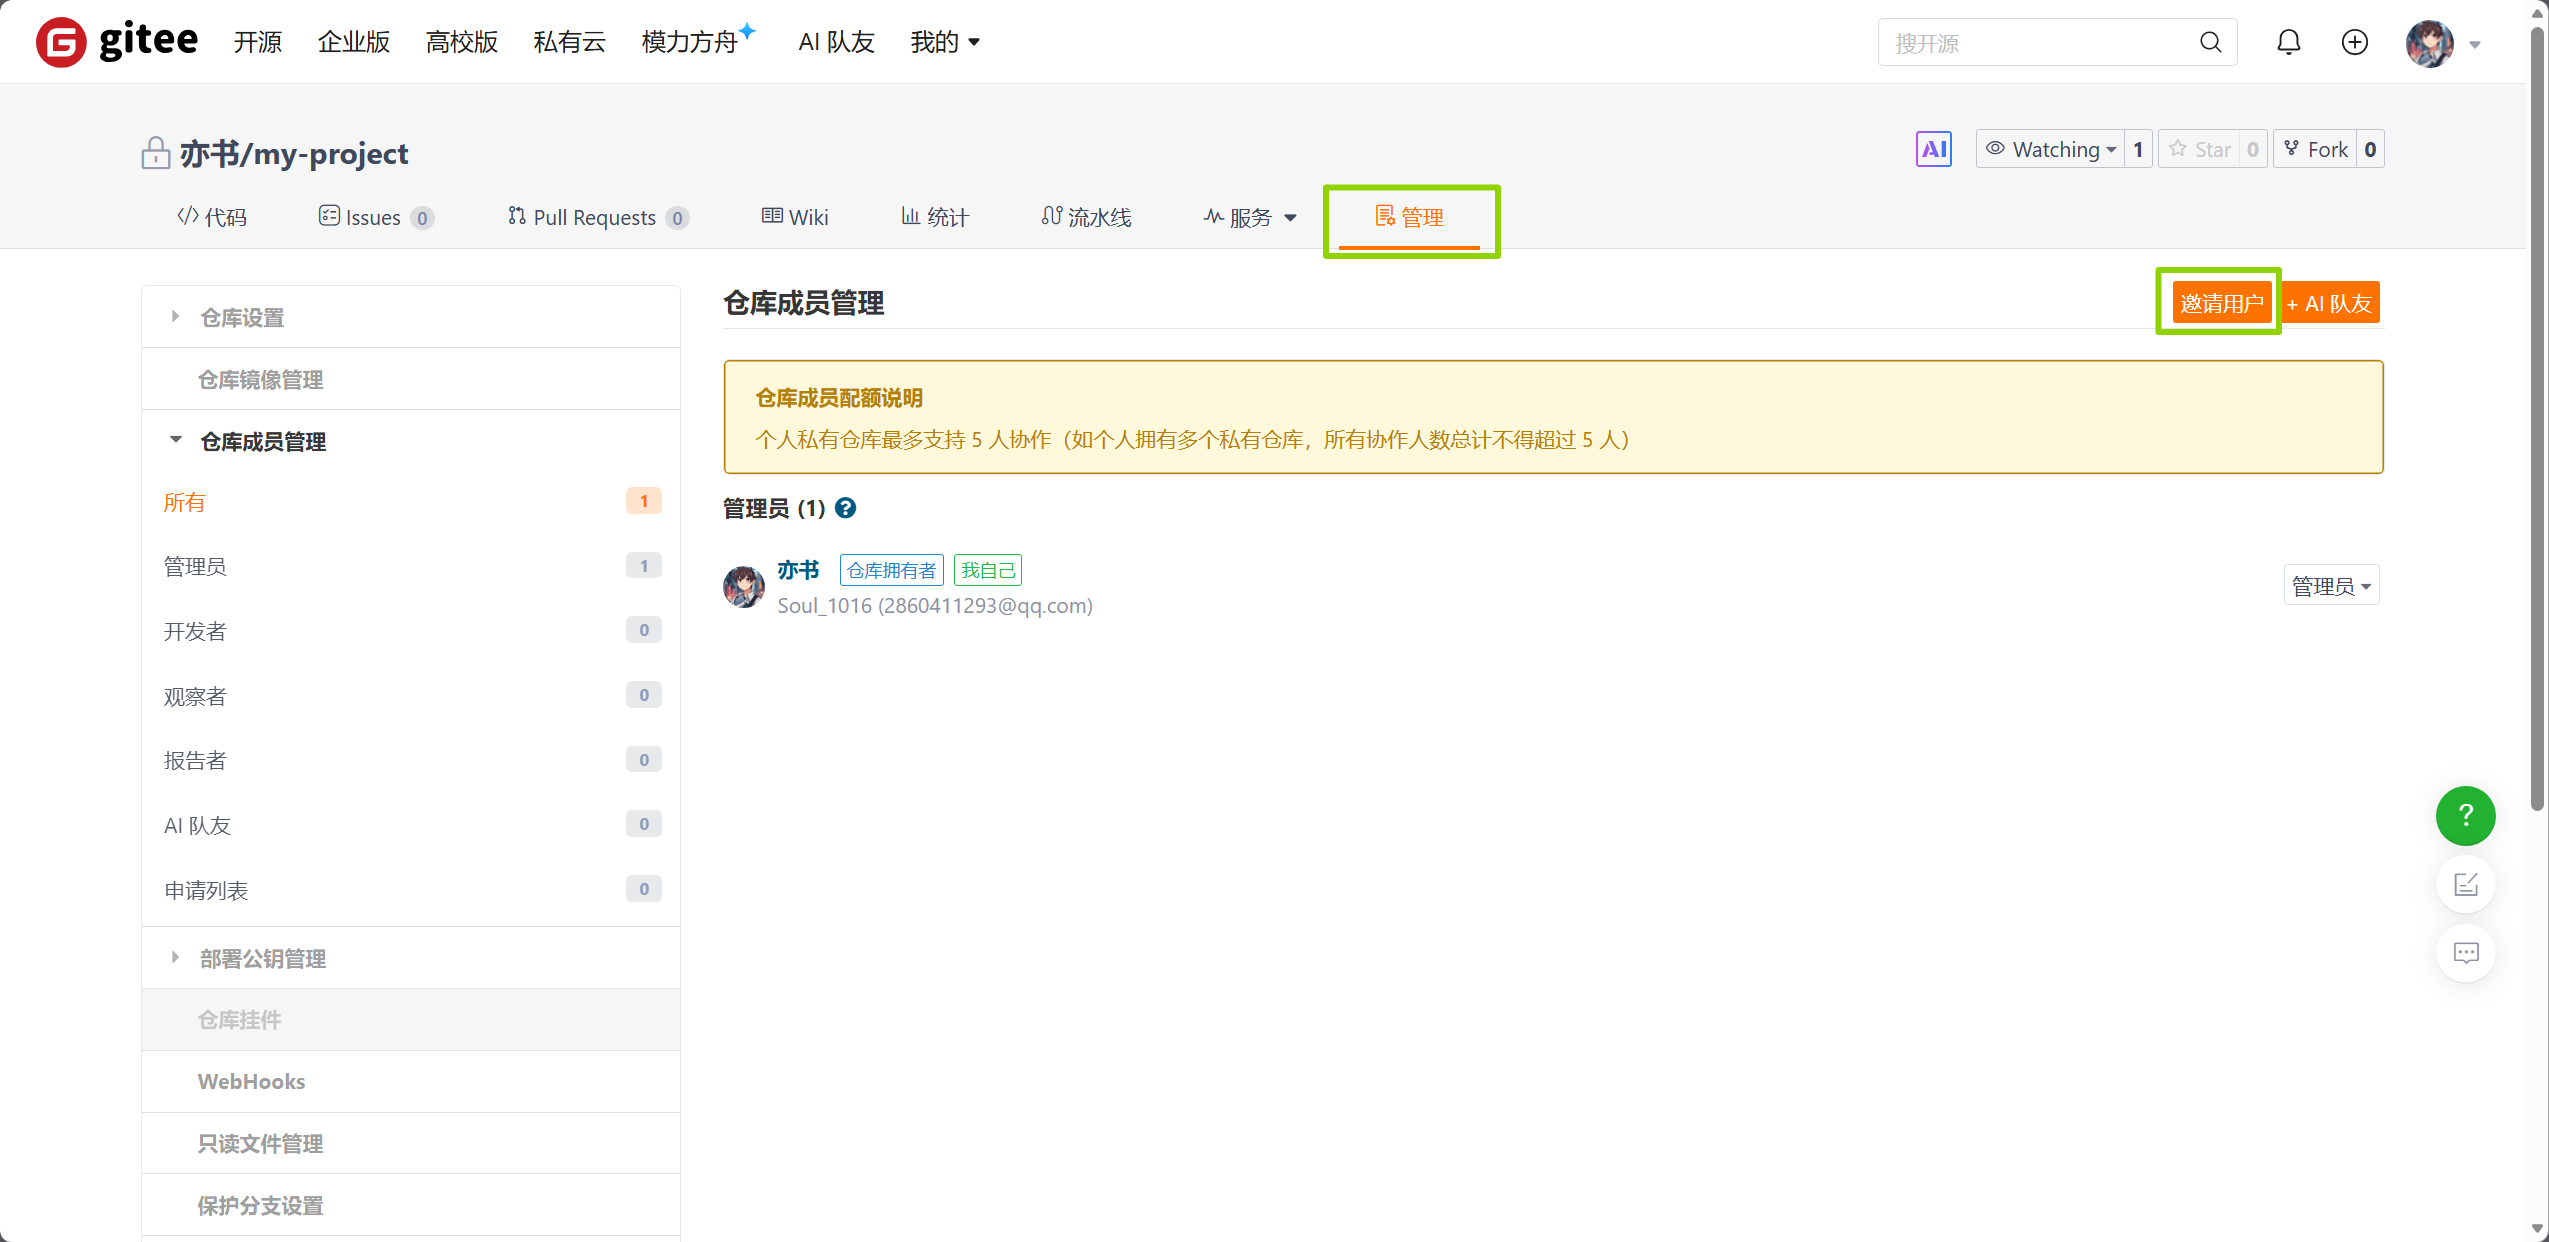Open the 管理员 role dropdown for 亦书
Viewport: 2549px width, 1242px height.
point(2330,585)
